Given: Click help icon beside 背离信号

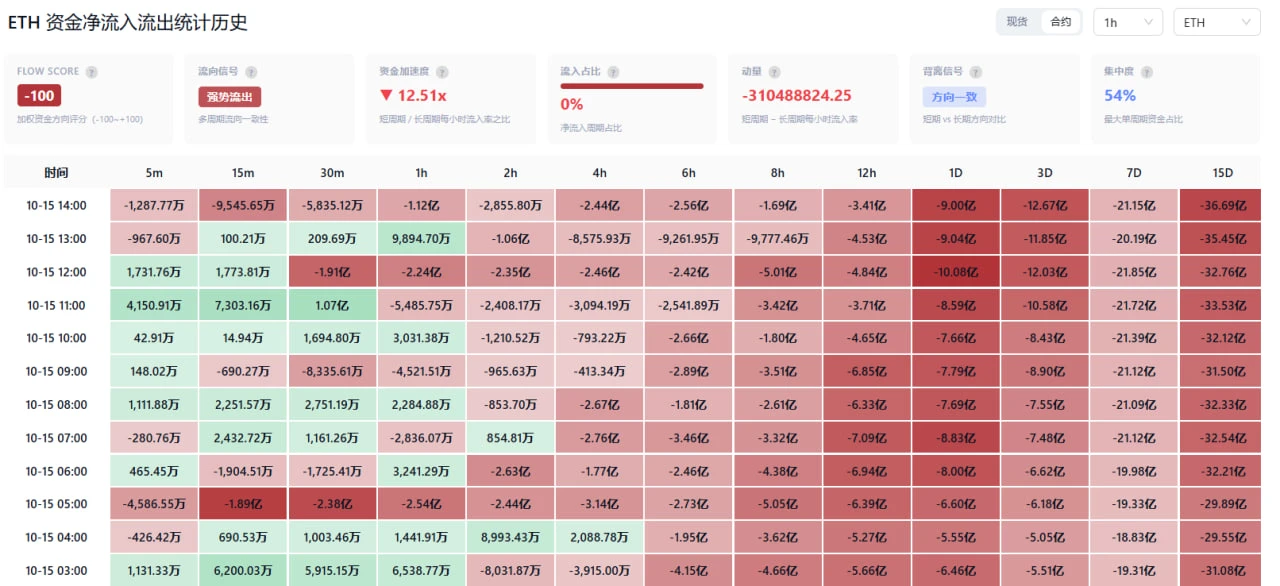Looking at the screenshot, I should click(976, 72).
